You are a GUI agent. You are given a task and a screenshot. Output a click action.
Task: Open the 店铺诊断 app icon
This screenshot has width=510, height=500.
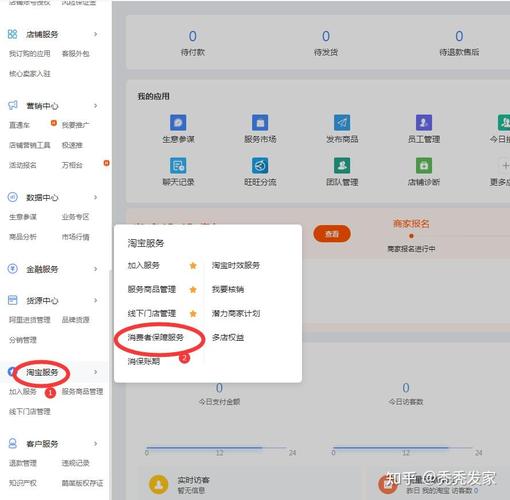coord(424,165)
